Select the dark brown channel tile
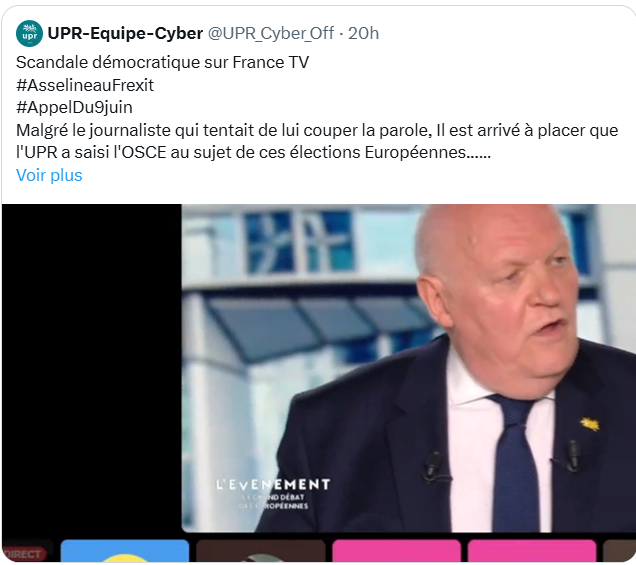This screenshot has width=636, height=565. [x=261, y=551]
